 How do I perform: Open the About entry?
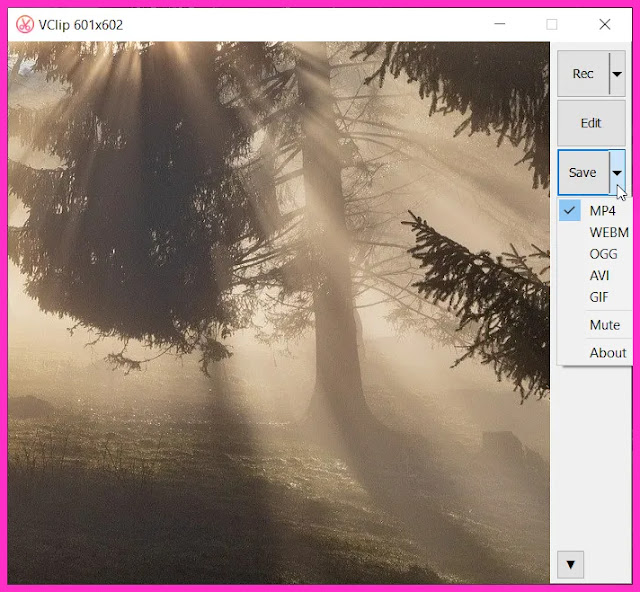pos(595,353)
